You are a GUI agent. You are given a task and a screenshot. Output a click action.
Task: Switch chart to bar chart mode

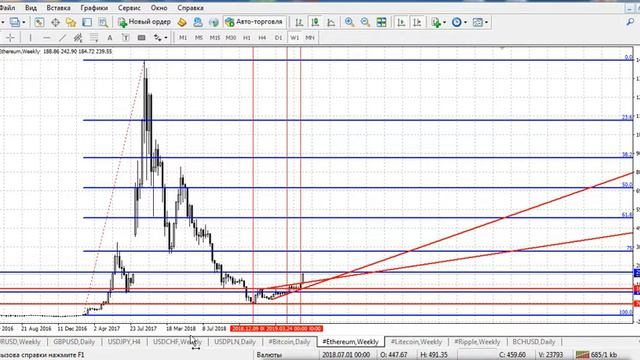pyautogui.click(x=299, y=22)
